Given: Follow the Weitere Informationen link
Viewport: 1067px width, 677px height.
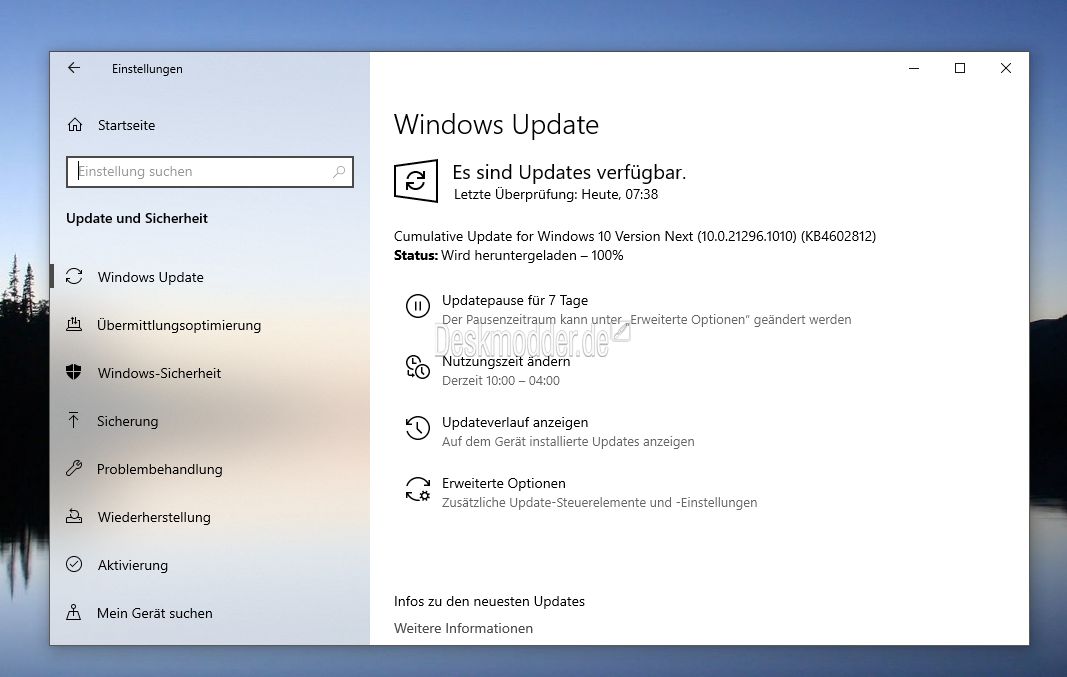Looking at the screenshot, I should coord(463,628).
